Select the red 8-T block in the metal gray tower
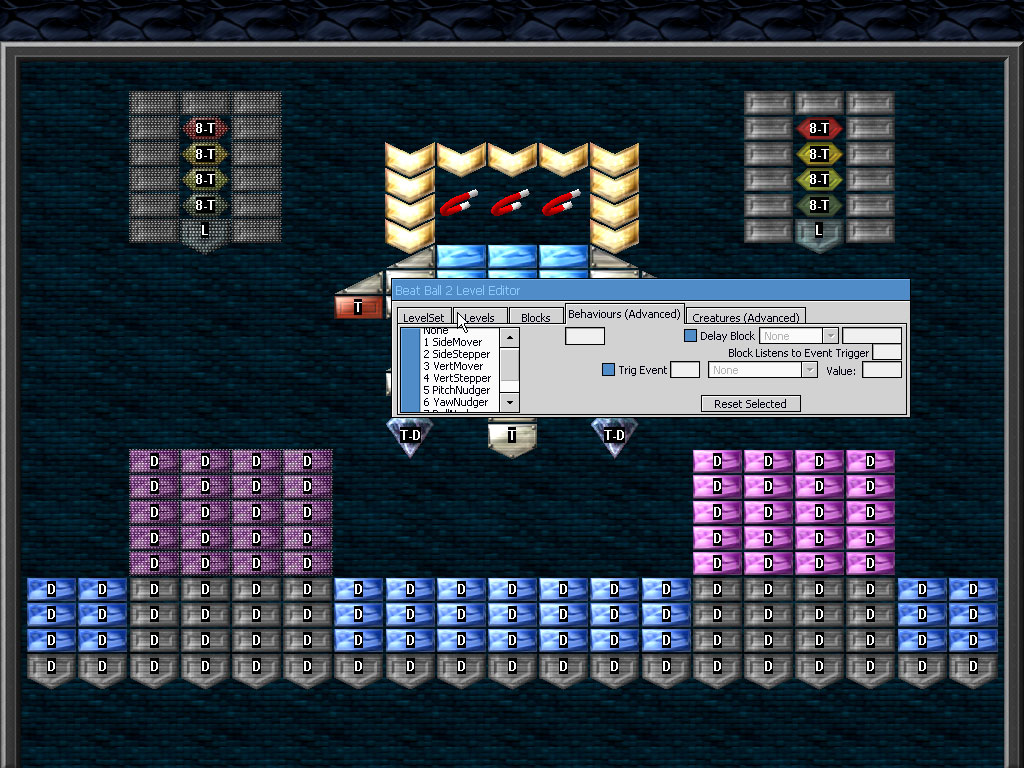 click(819, 128)
